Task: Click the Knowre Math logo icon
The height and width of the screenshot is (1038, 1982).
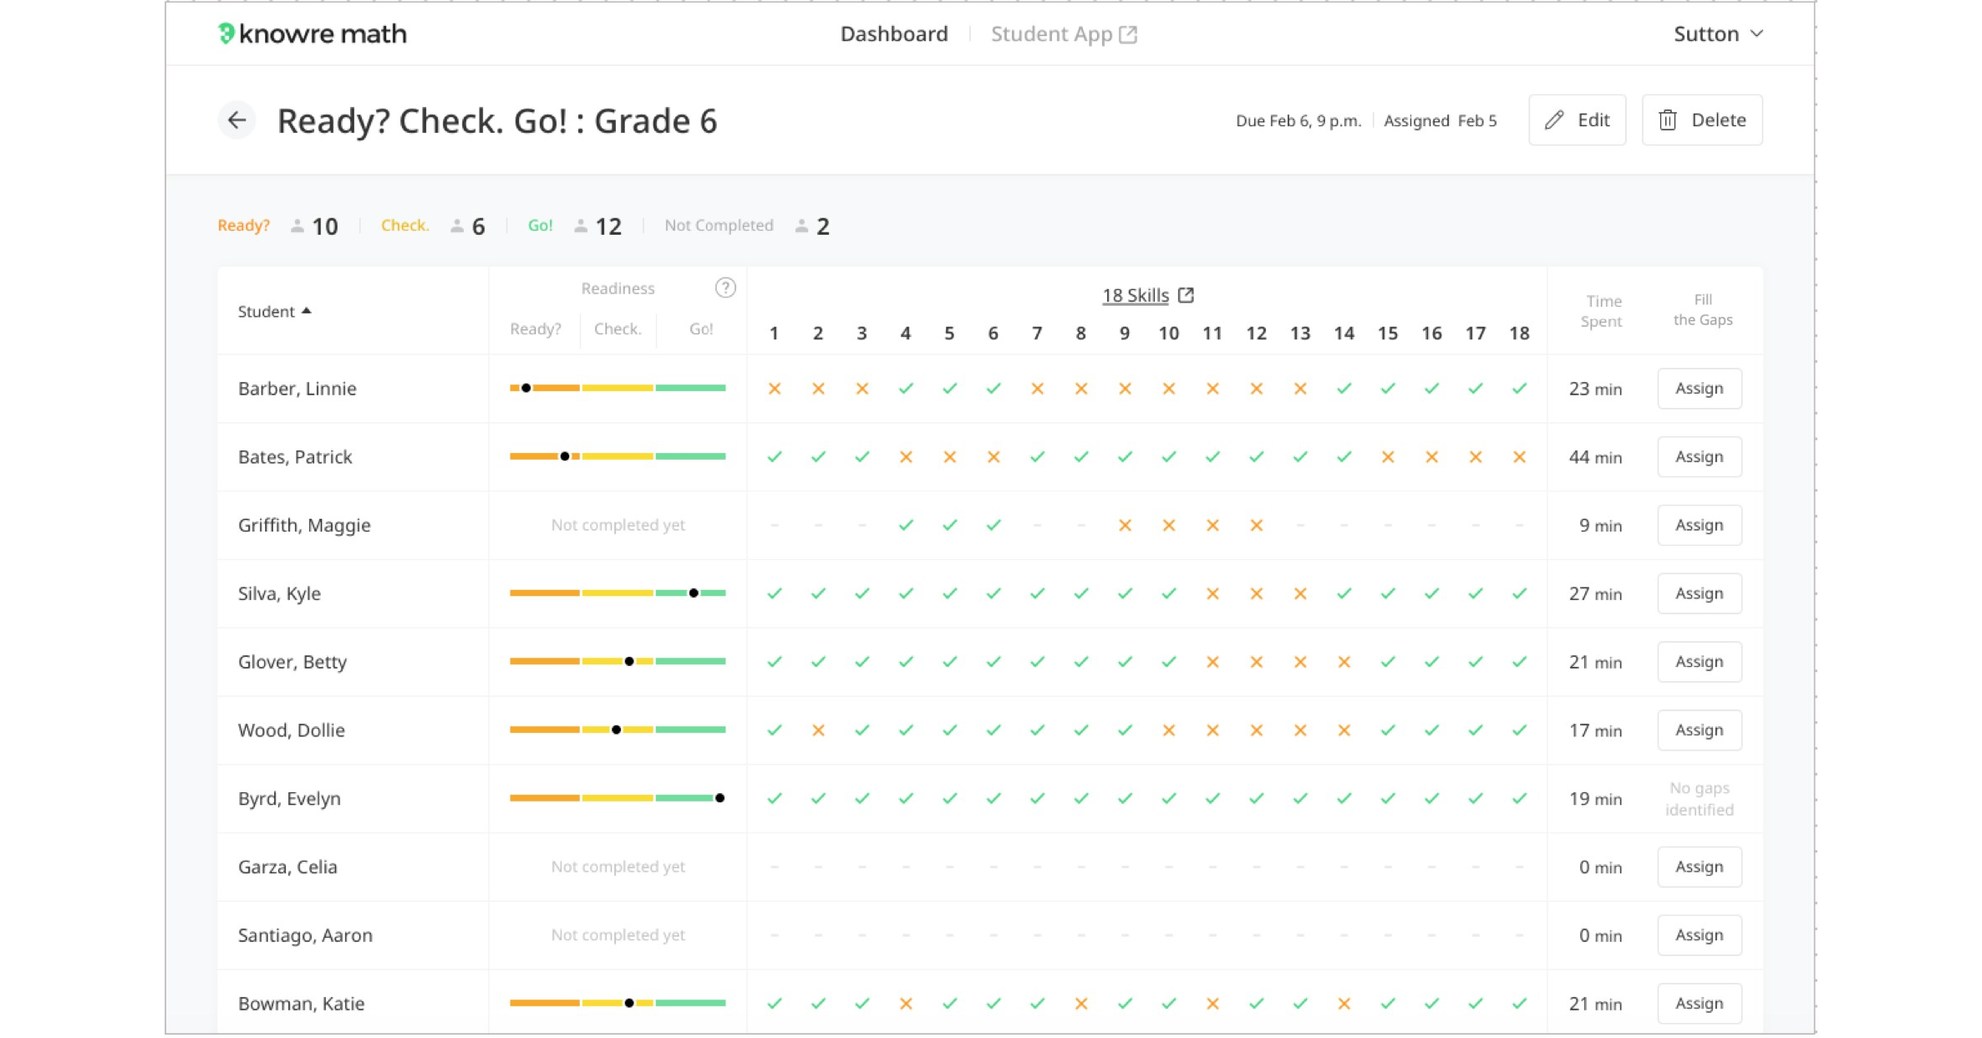Action: [x=228, y=33]
